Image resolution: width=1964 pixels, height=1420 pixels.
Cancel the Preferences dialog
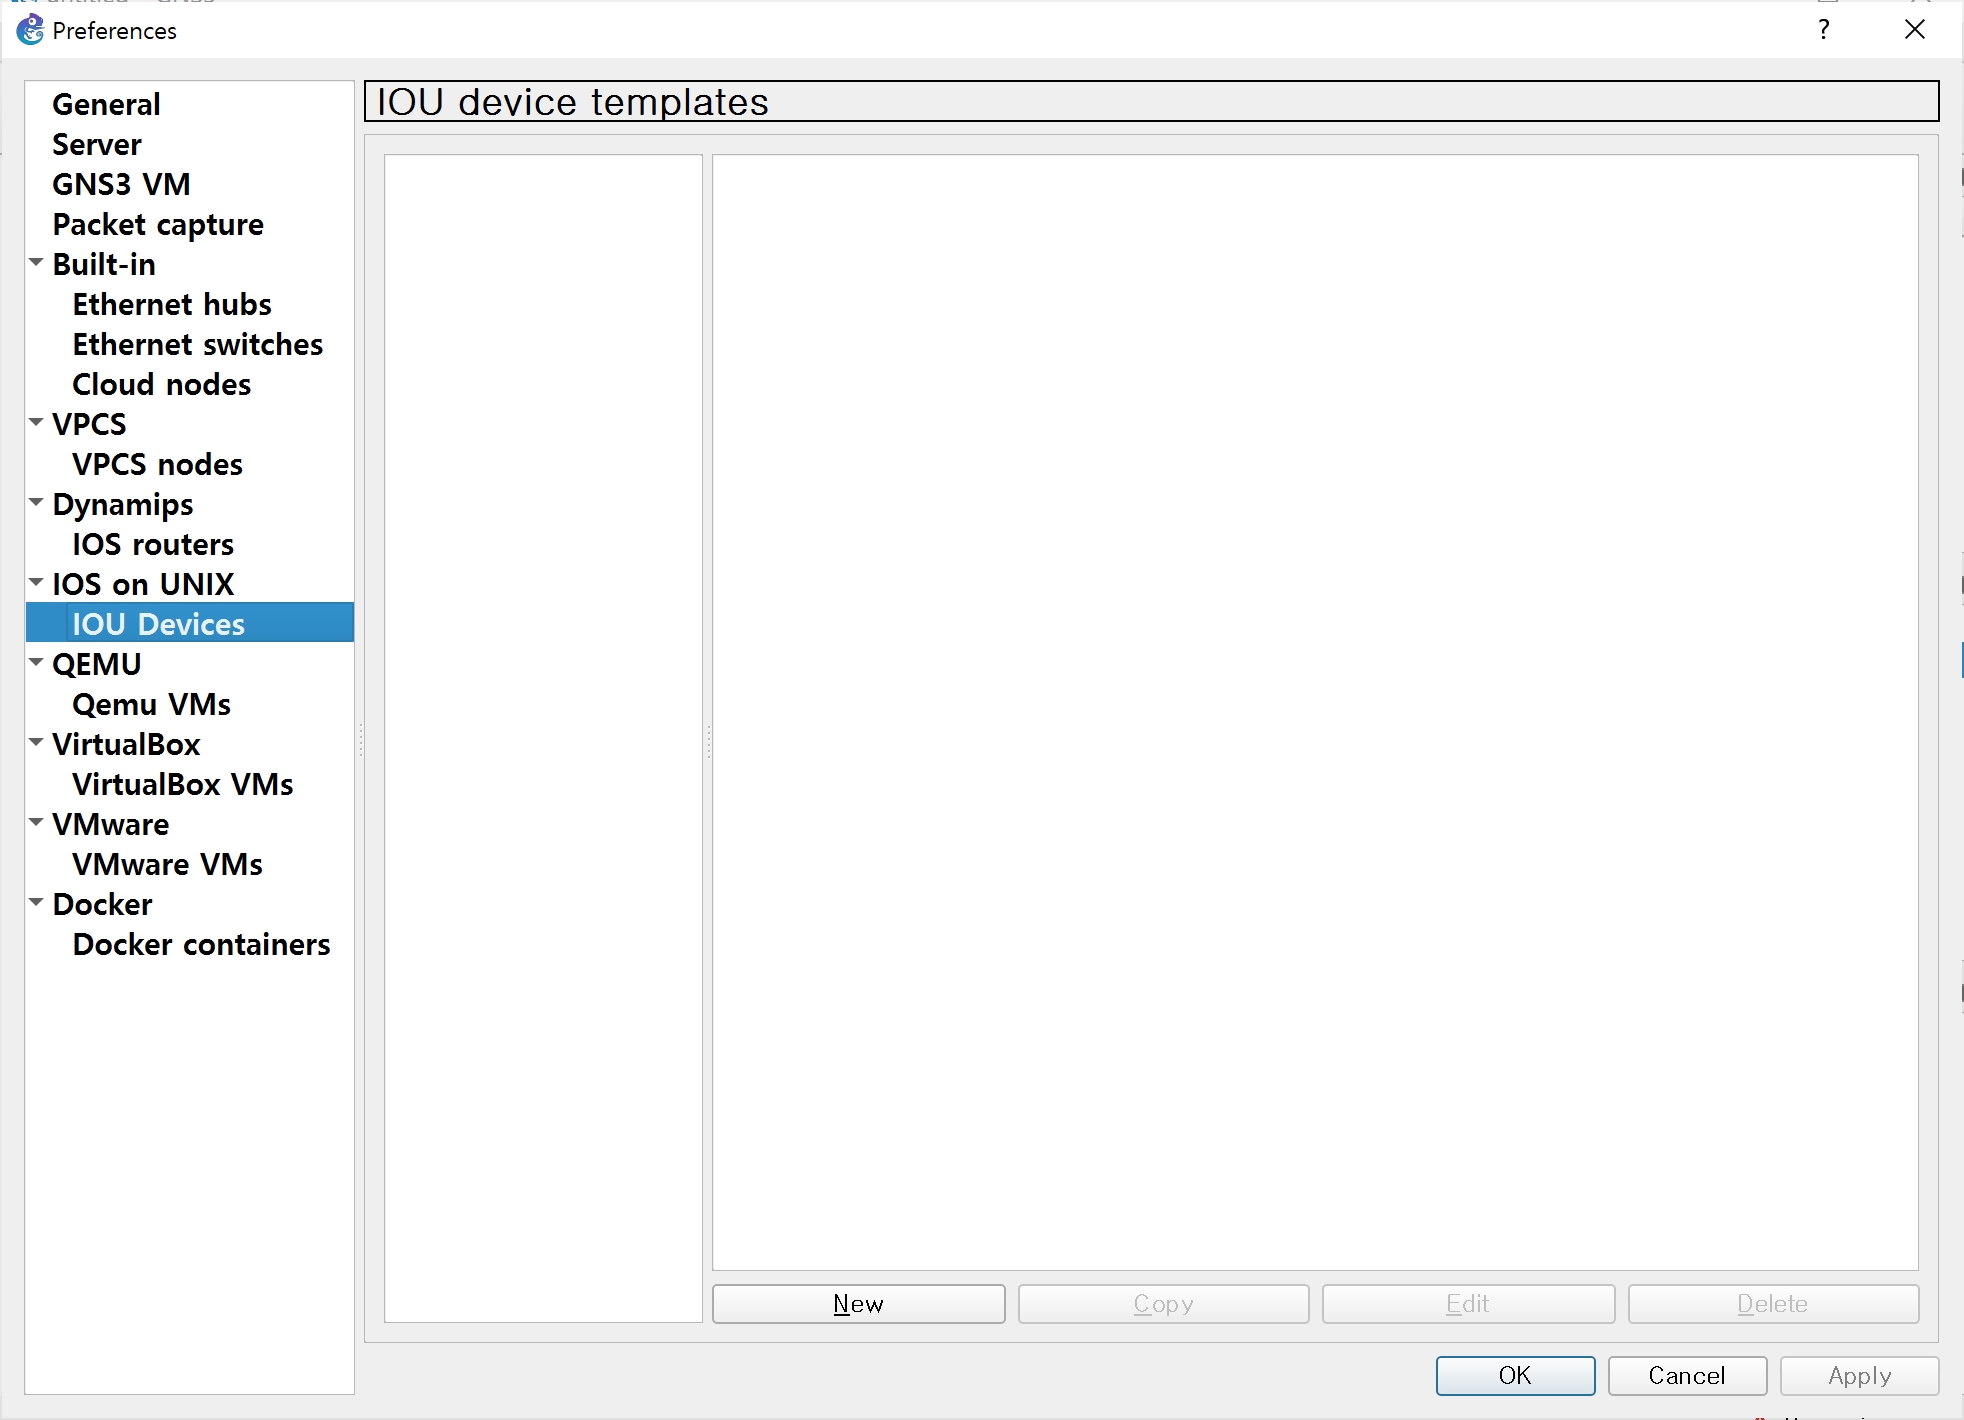tap(1686, 1375)
